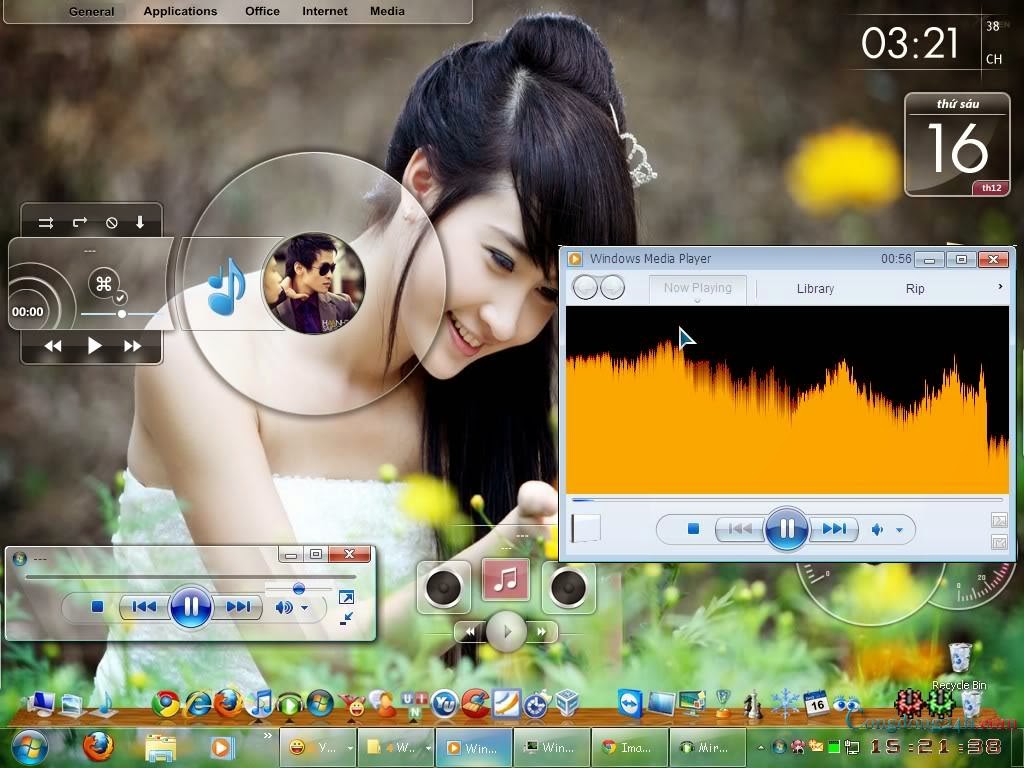Open the Office menu on the top launcher
This screenshot has height=768, width=1024.
pyautogui.click(x=263, y=11)
